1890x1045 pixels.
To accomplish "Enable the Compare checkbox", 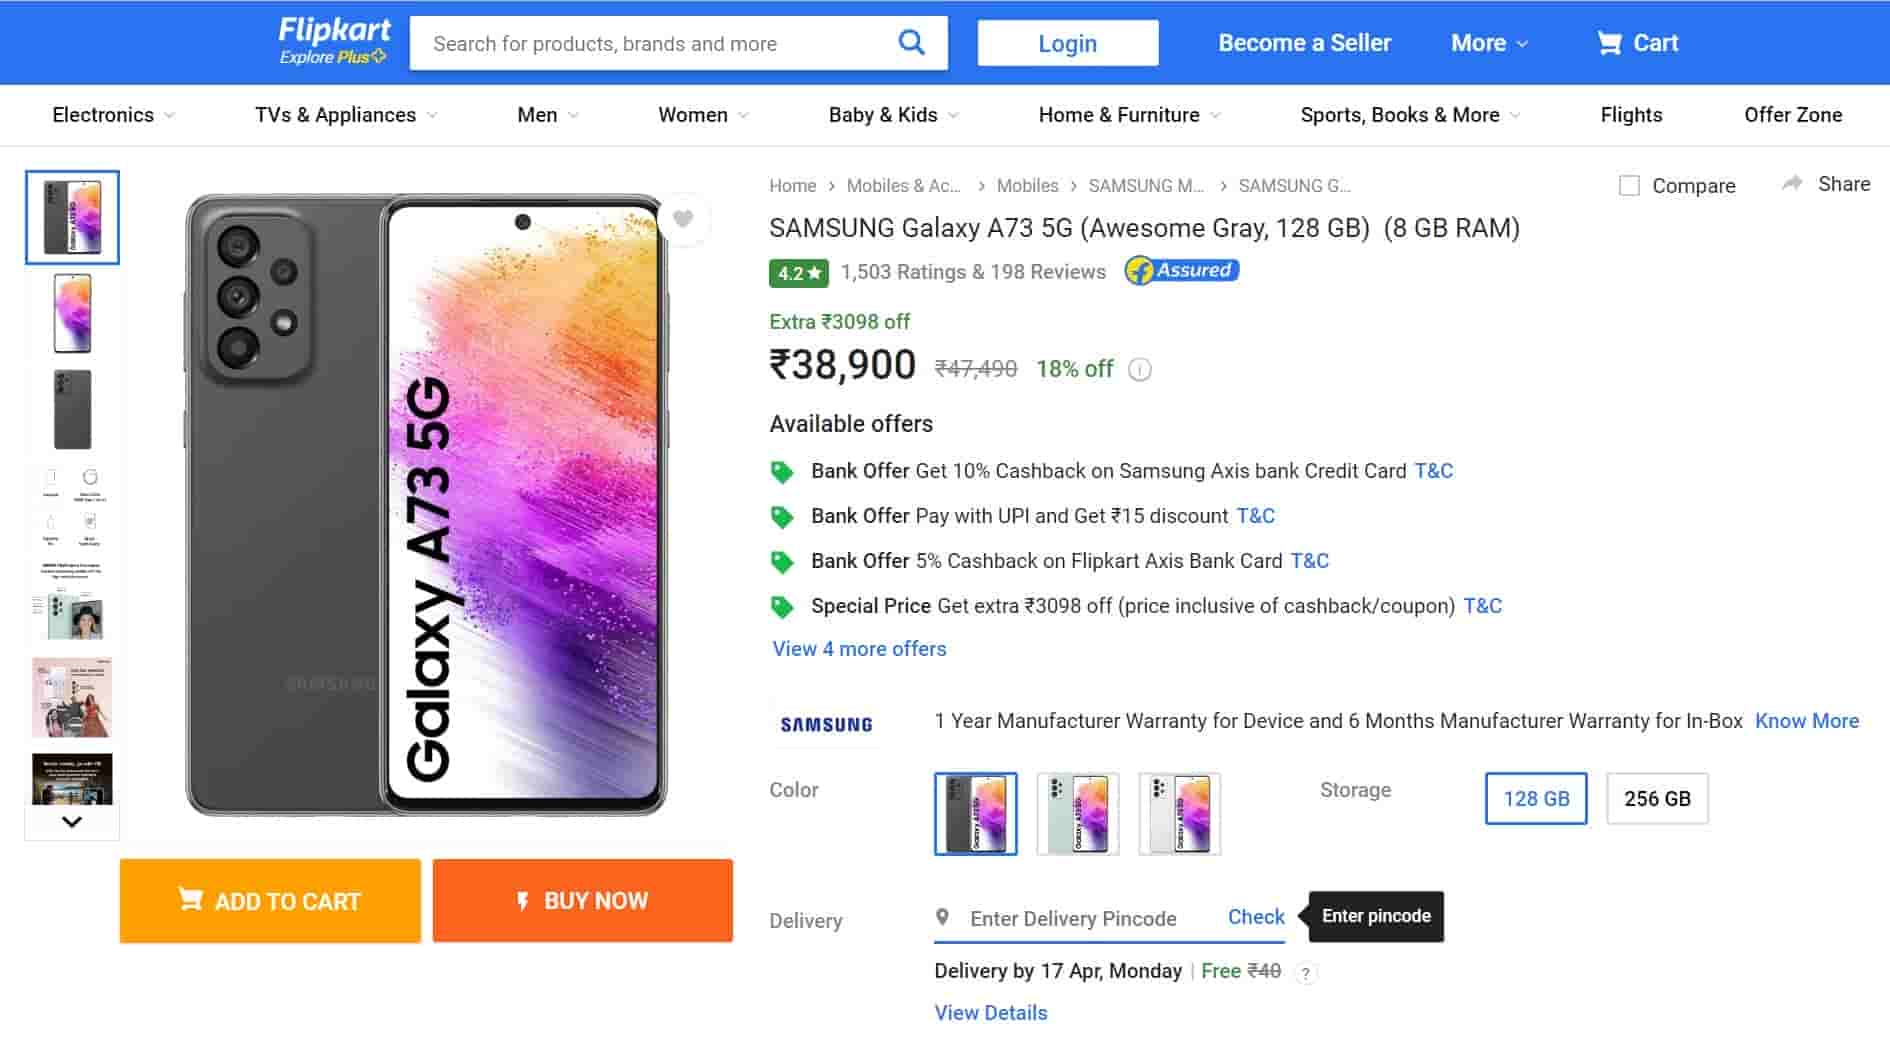I will pyautogui.click(x=1629, y=185).
